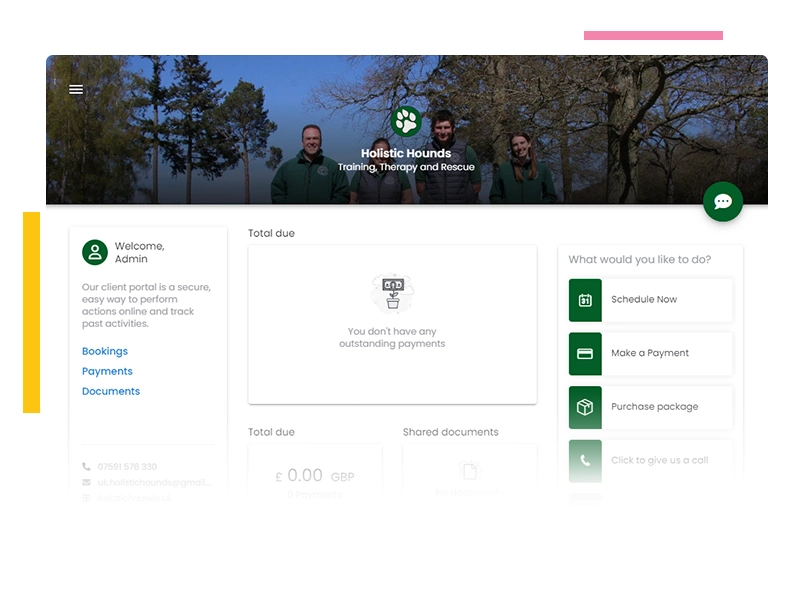Click the email envelope icon
Screen dimensions: 800x600
(x=87, y=482)
